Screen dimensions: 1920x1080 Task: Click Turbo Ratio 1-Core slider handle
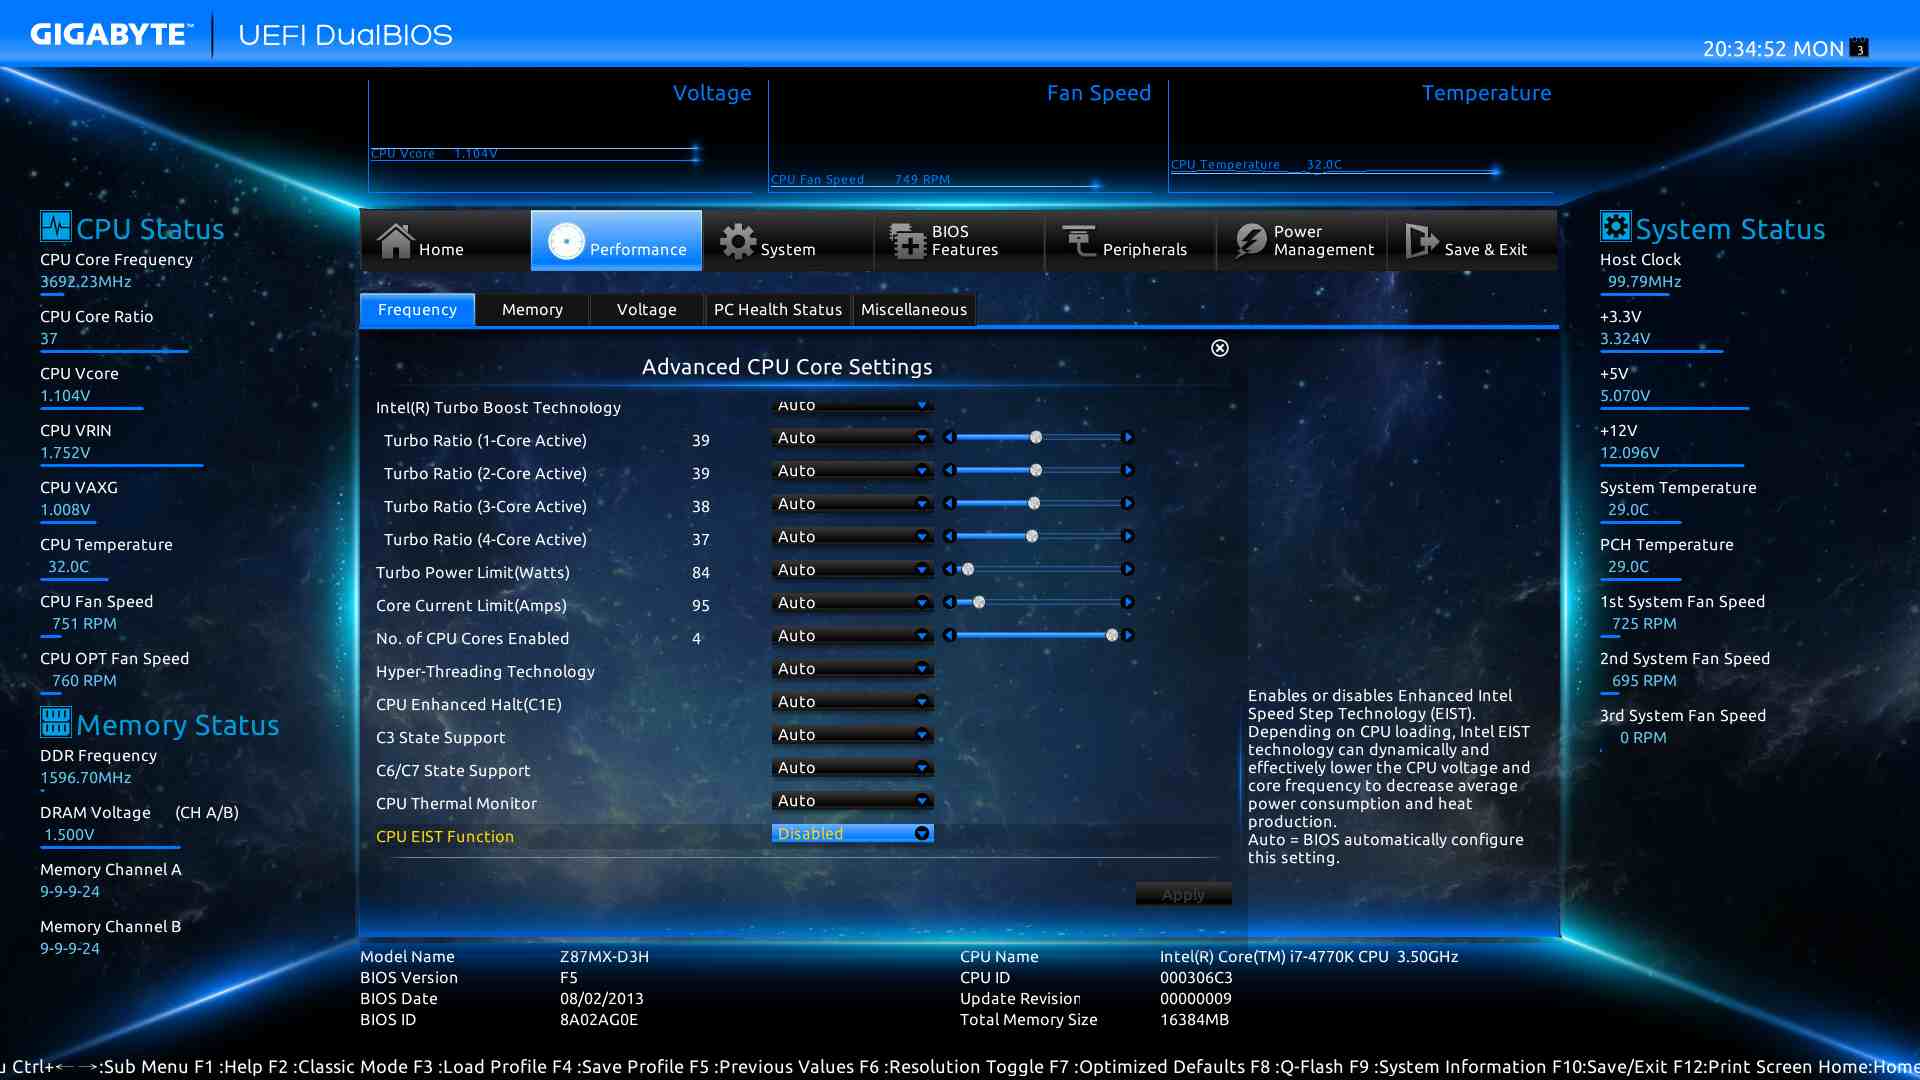pyautogui.click(x=1036, y=438)
